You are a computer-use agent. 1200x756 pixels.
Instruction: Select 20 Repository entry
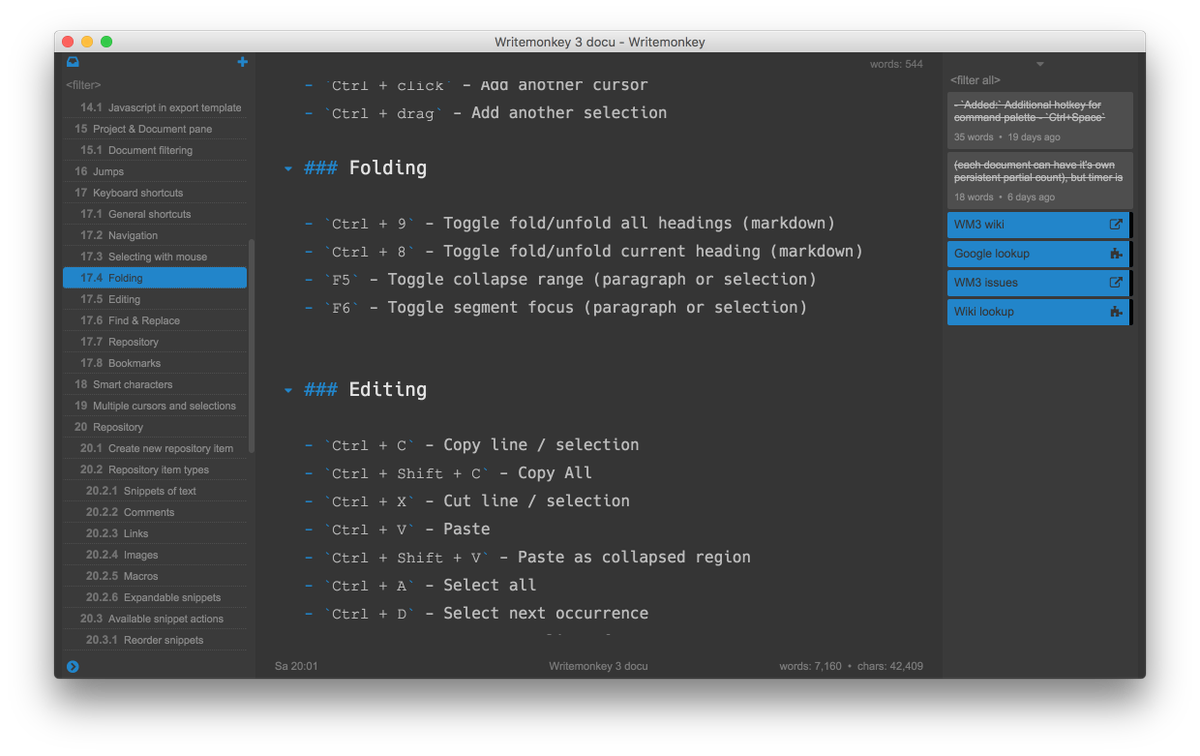pos(155,427)
